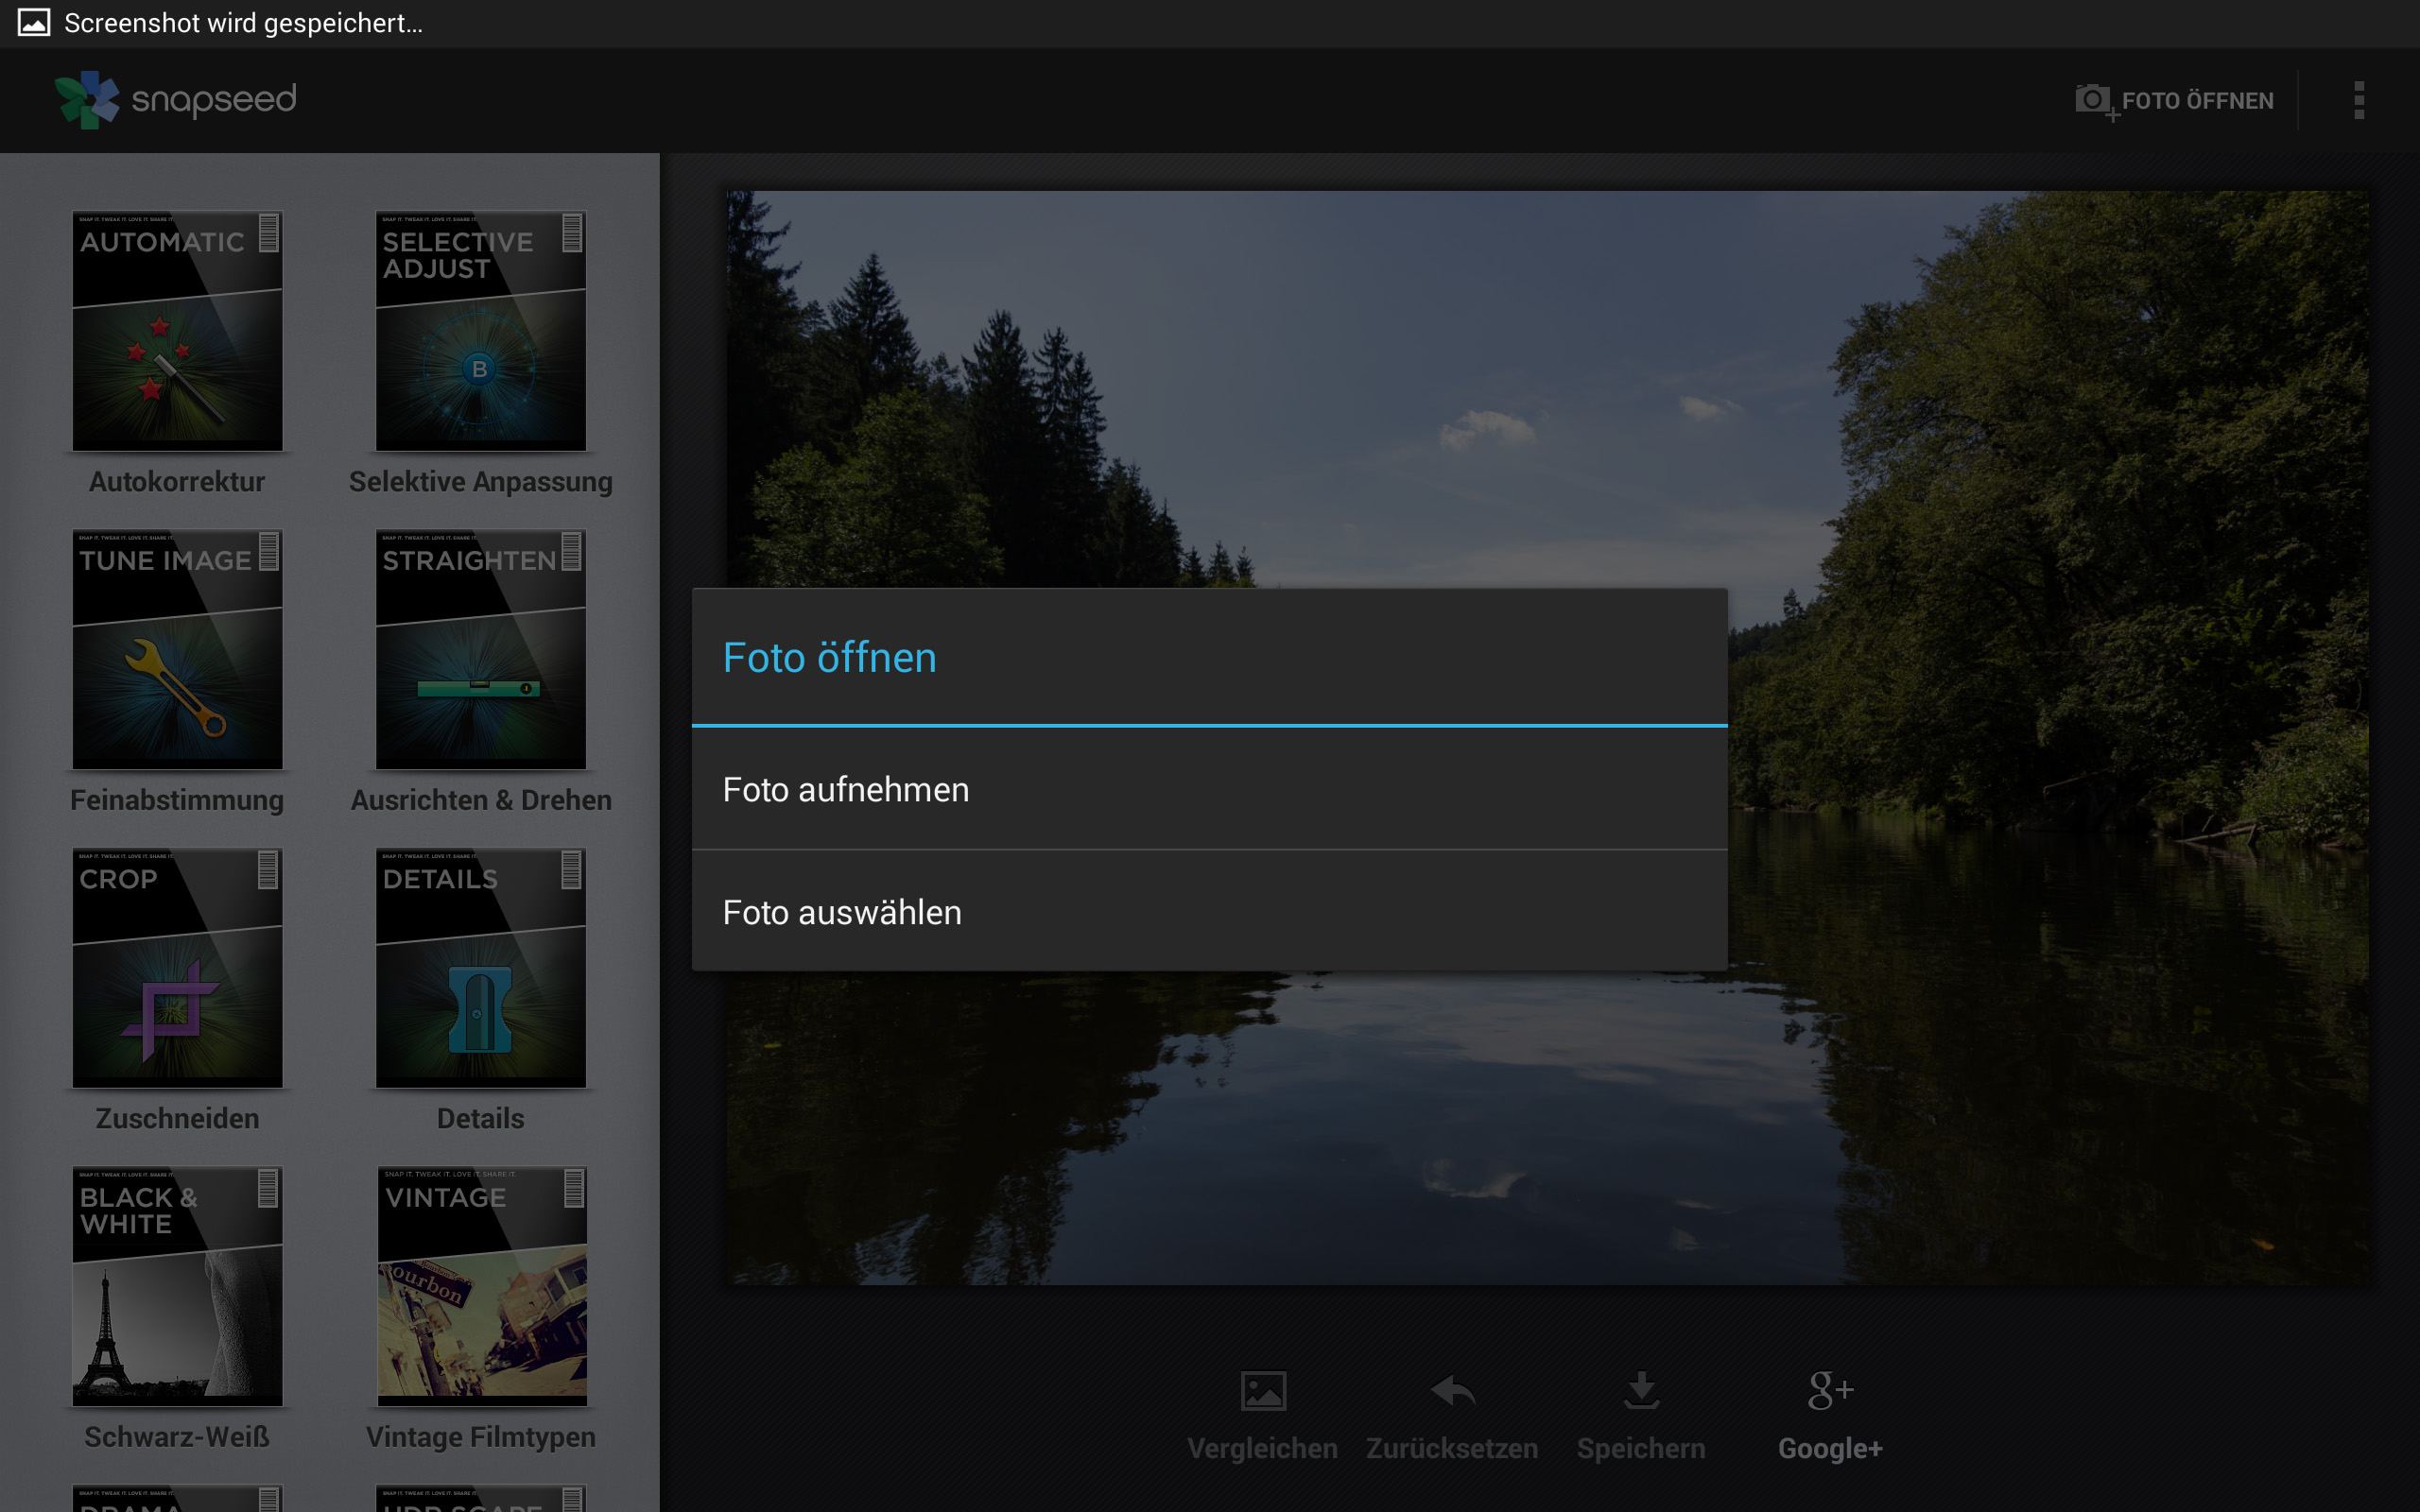Click the 'Autokorrektur' label
The height and width of the screenshot is (1512, 2420).
[x=177, y=481]
